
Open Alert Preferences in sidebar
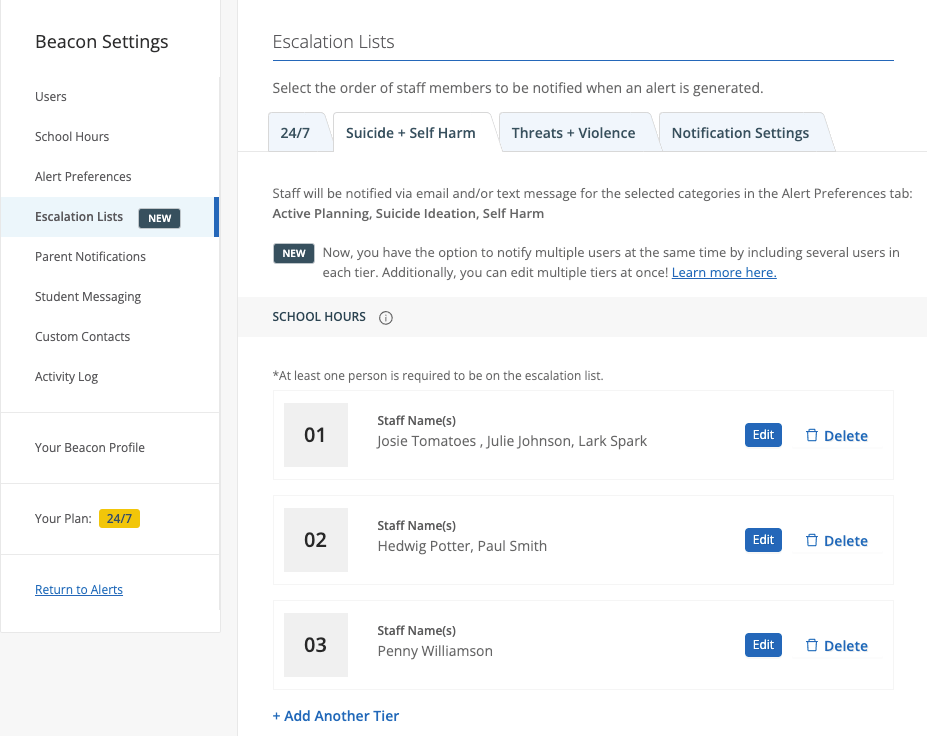coord(83,177)
